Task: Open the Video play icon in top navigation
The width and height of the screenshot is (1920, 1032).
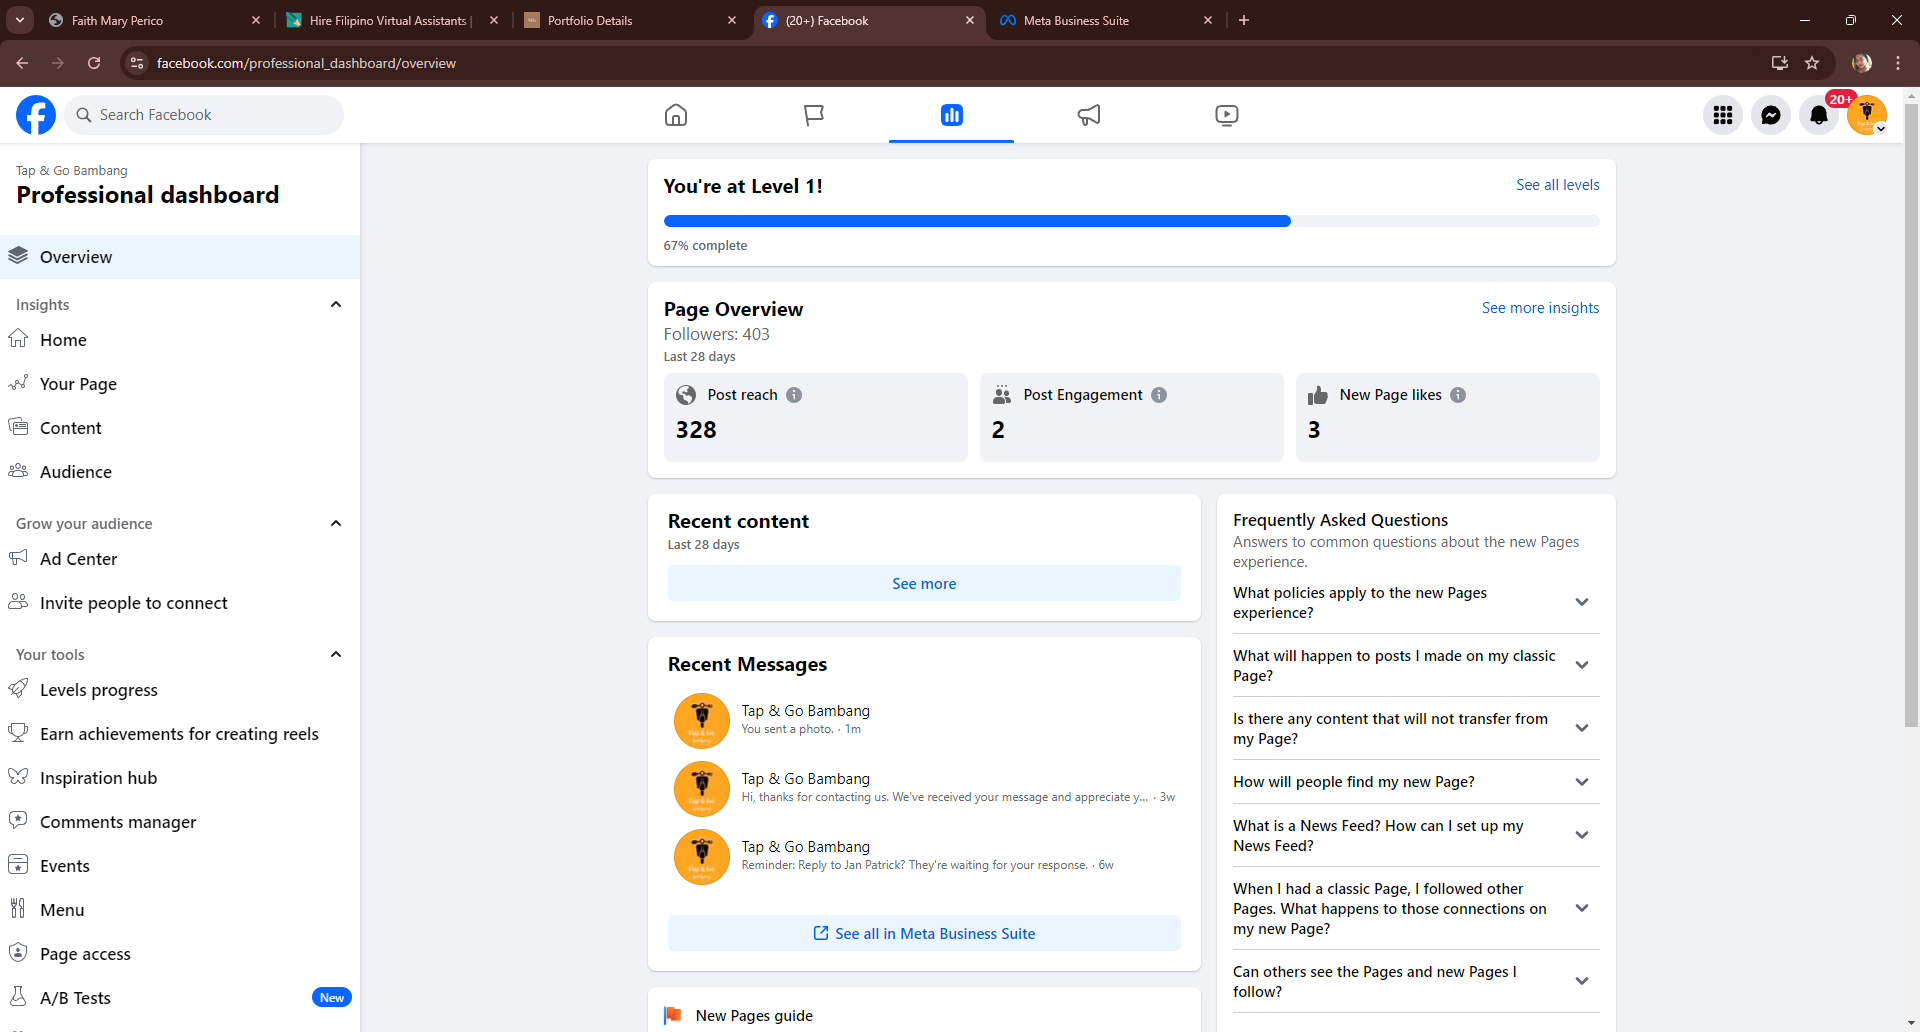Action: tap(1227, 115)
